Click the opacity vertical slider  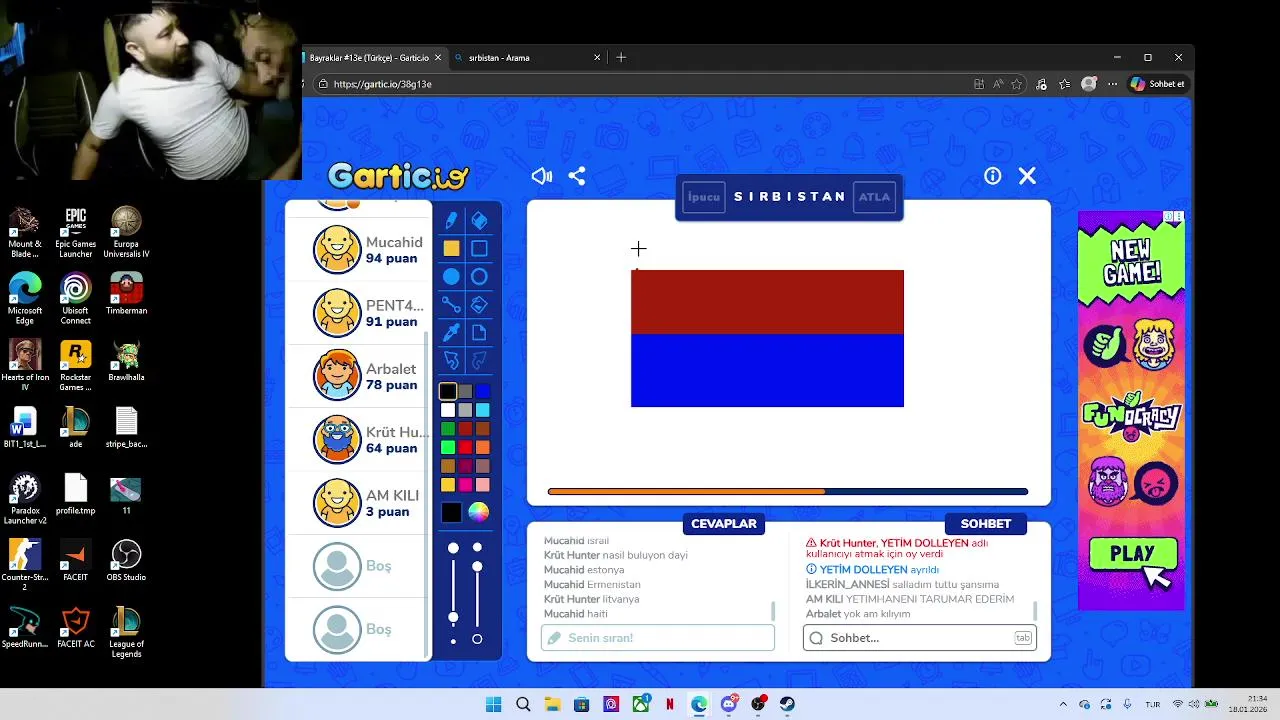pyautogui.click(x=477, y=593)
